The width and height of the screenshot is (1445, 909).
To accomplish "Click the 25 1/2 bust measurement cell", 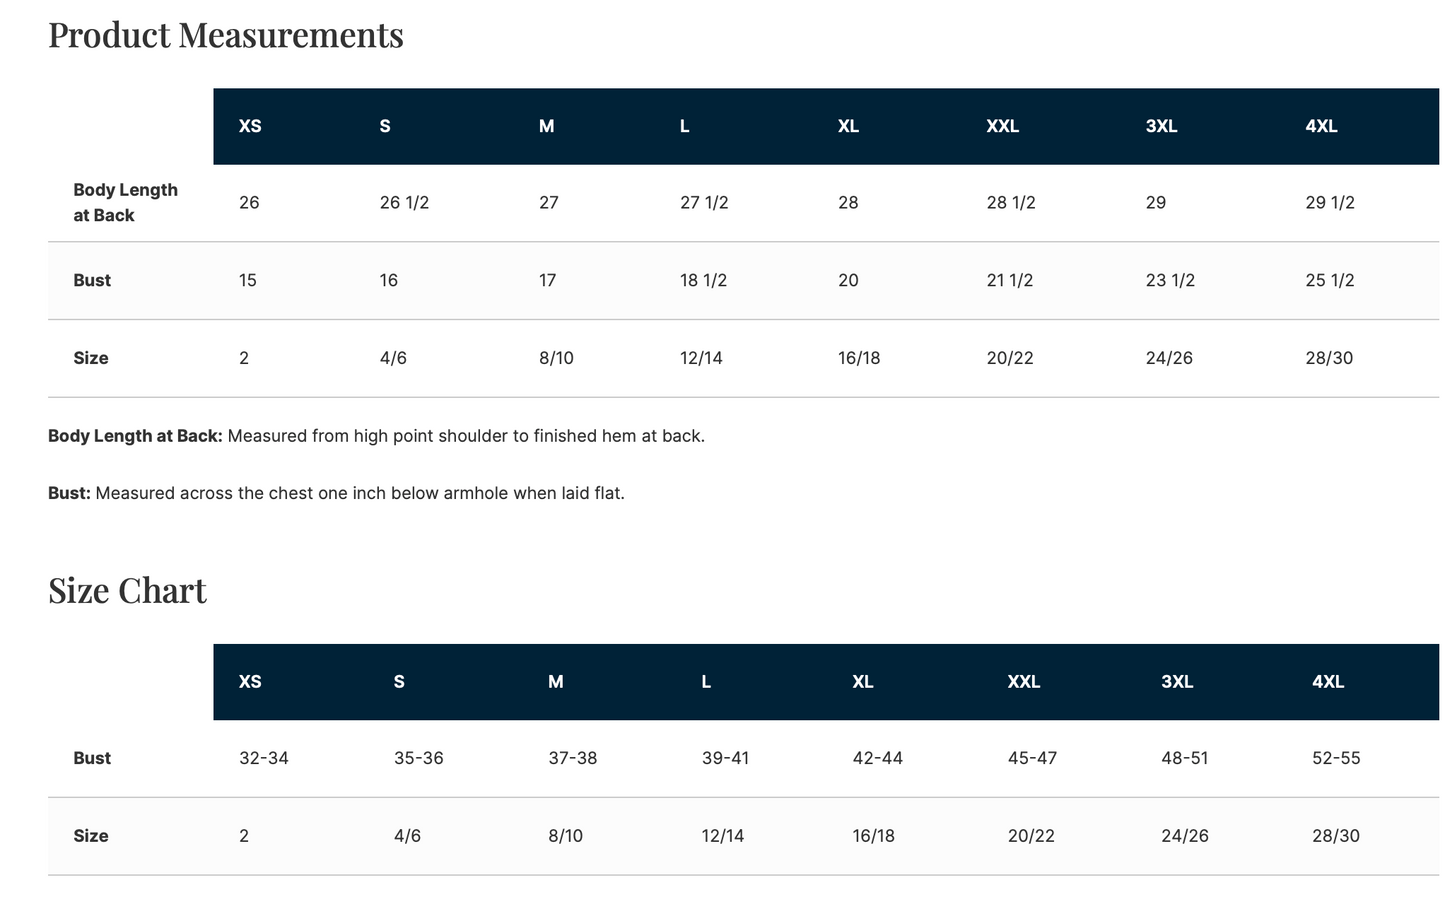I will pos(1330,281).
